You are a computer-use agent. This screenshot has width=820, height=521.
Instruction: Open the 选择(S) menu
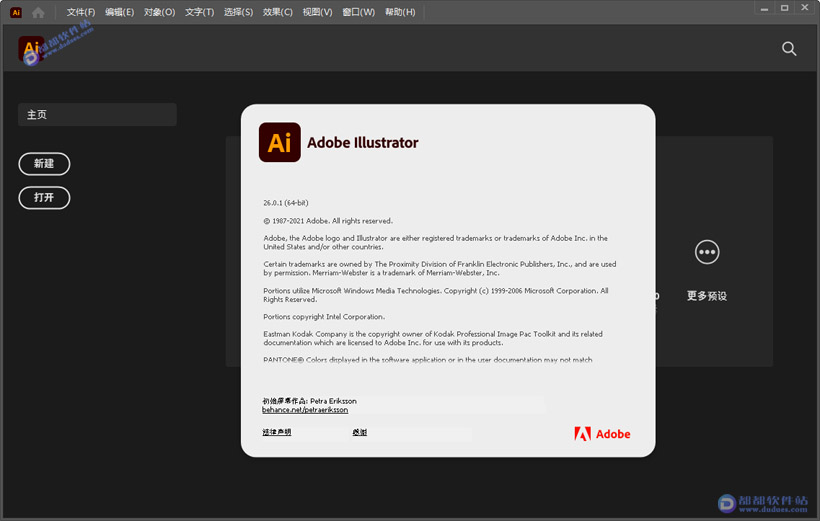click(x=238, y=12)
